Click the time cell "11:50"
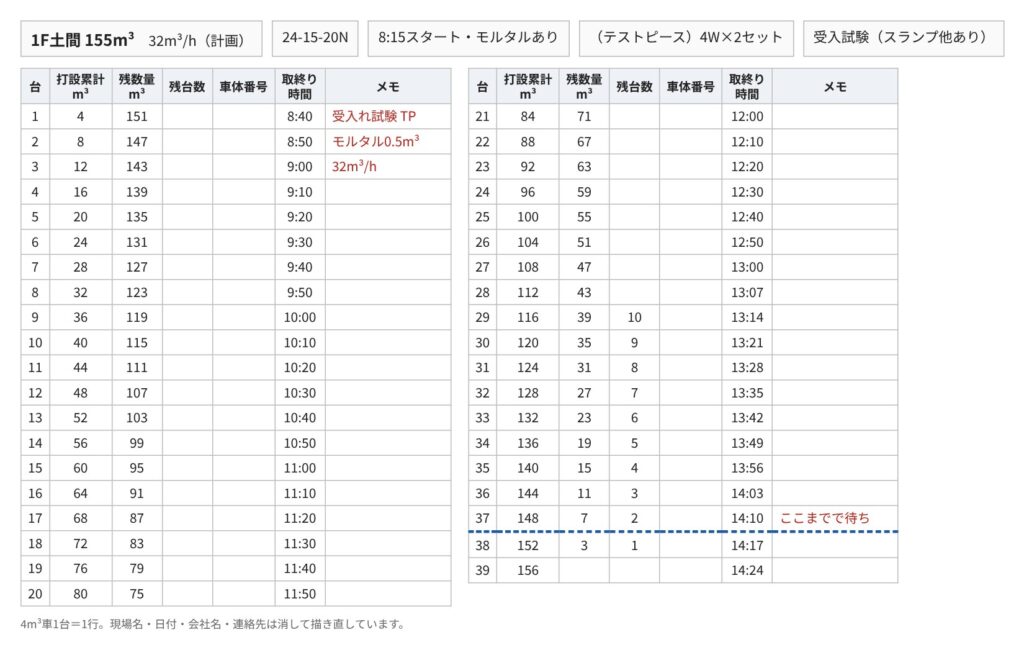Viewport: 1024px width, 653px height. click(300, 594)
